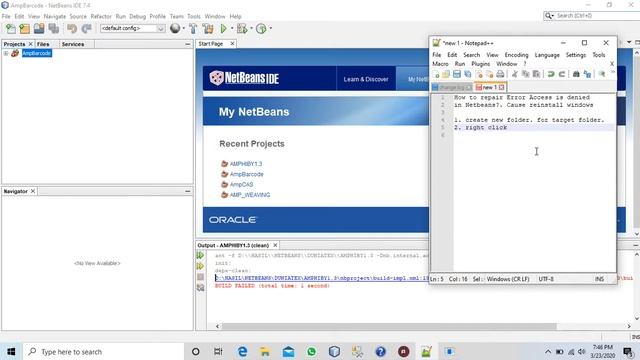
Task: Click the stop icon in Output panel
Action: point(200,277)
